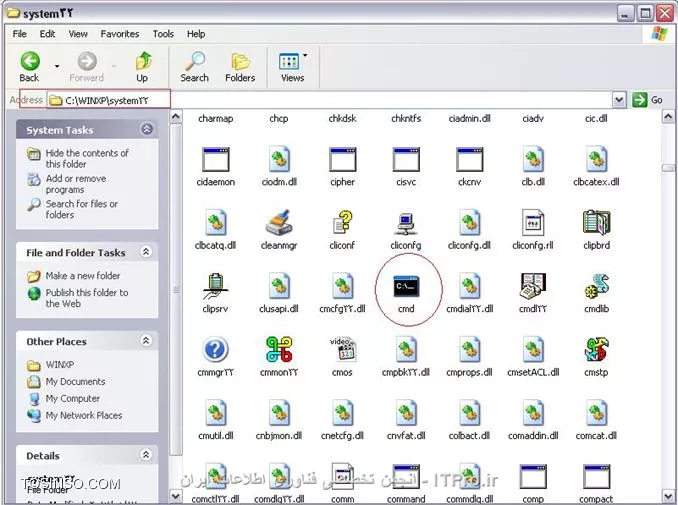Viewport: 678px width, 505px height.
Task: Open My Network Places link
Action: pyautogui.click(x=84, y=415)
